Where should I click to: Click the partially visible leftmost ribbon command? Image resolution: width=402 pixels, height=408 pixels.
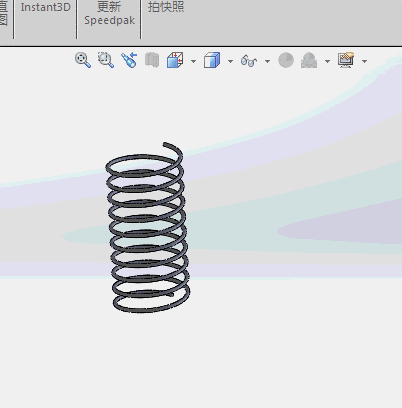click(3, 13)
